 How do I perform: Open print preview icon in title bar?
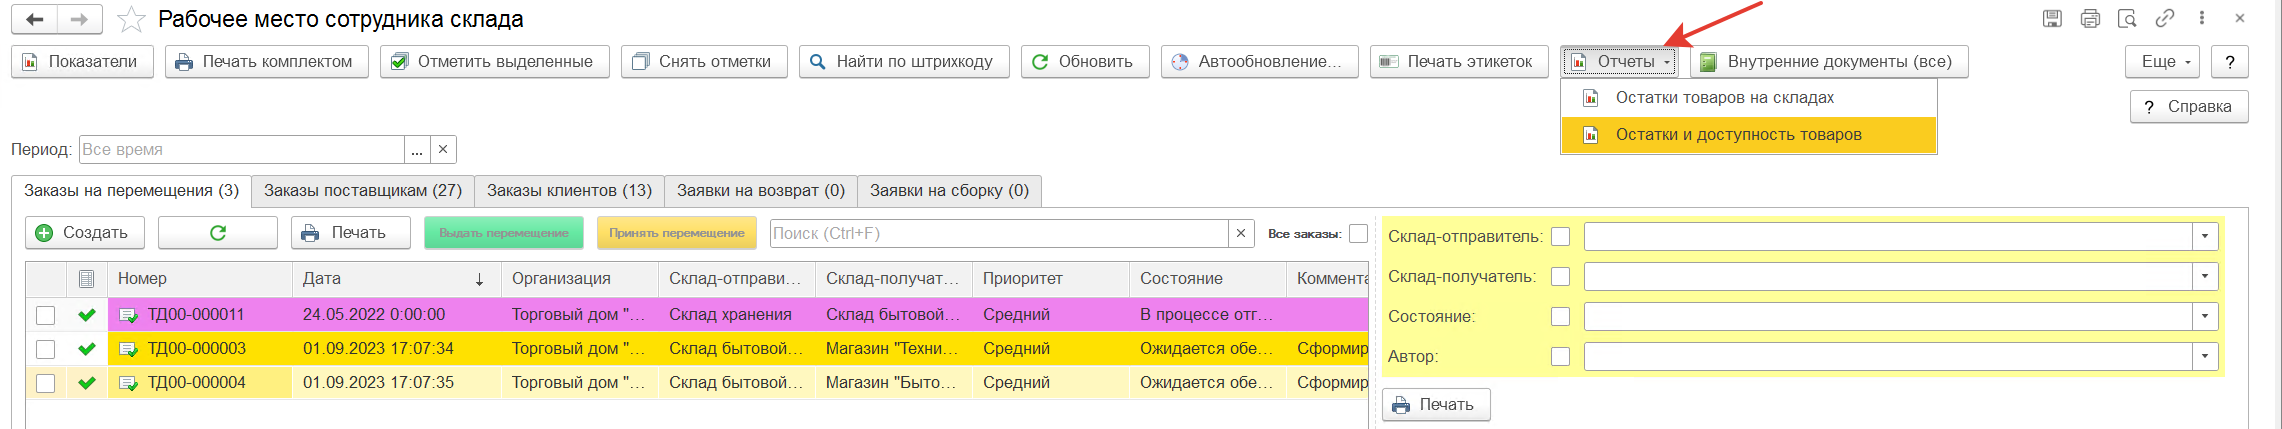[2127, 18]
